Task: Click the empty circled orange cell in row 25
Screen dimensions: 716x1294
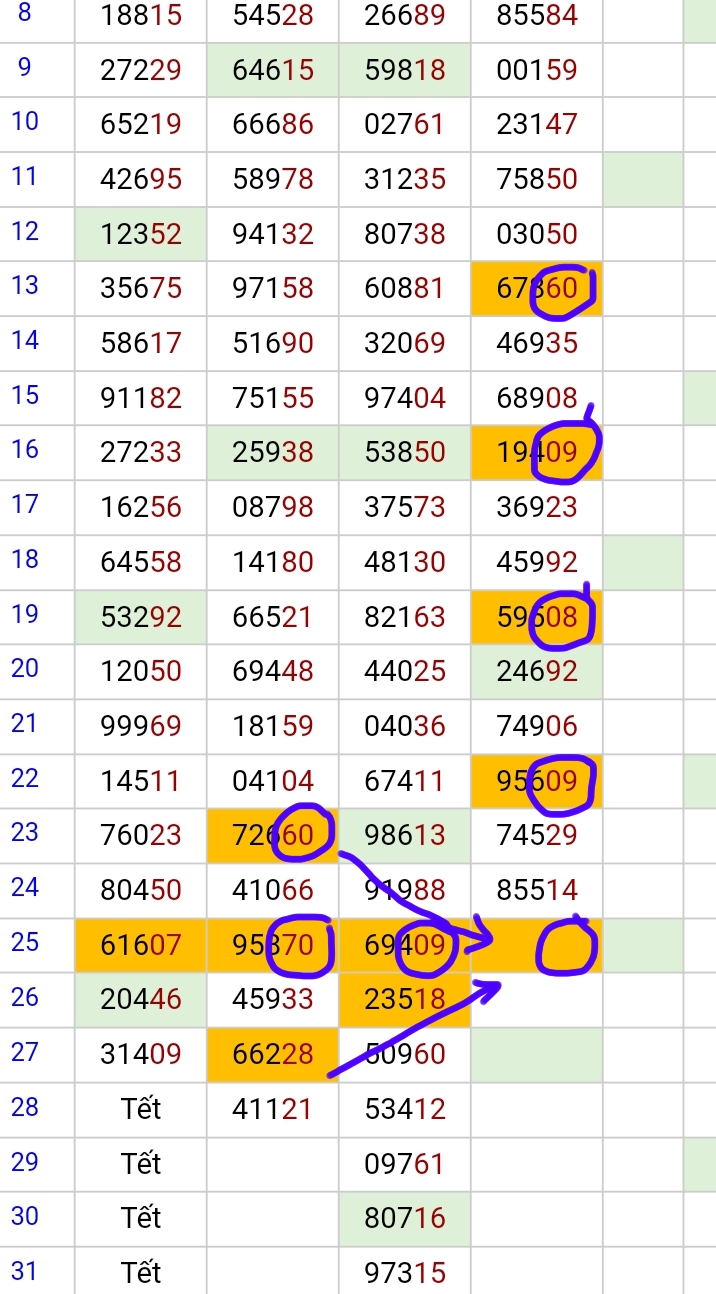Action: click(537, 944)
